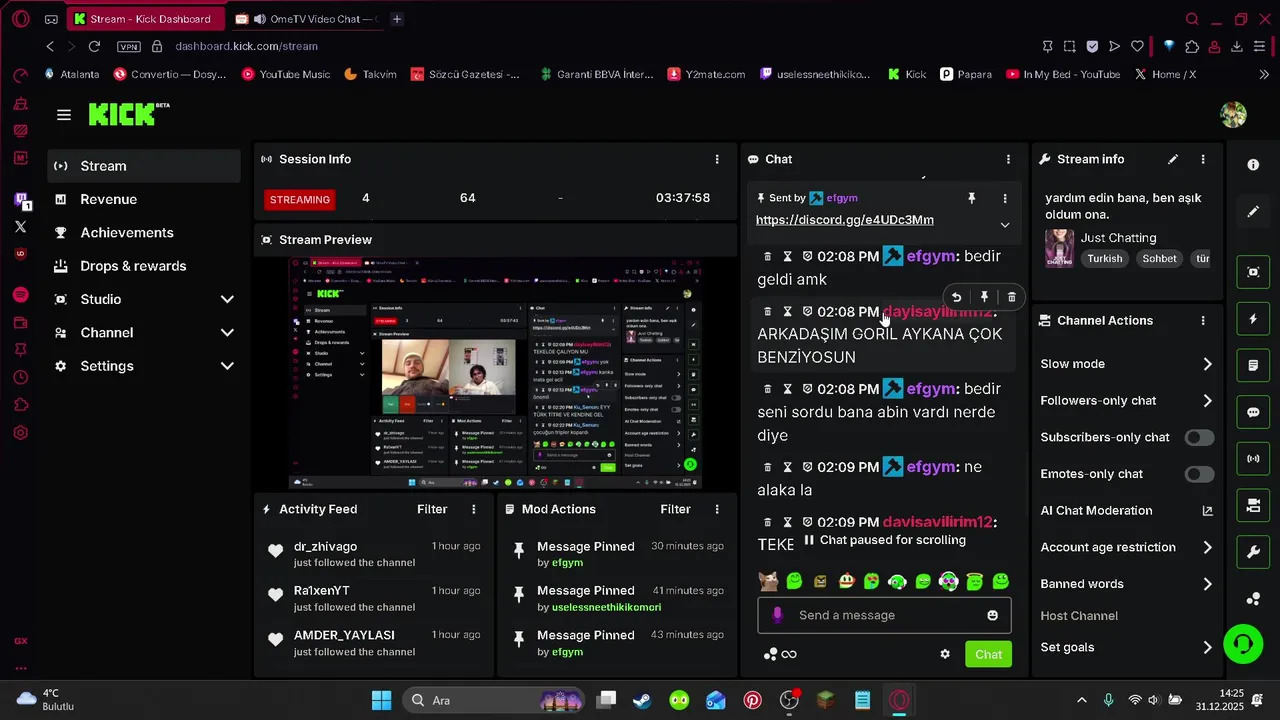Open Activity Feed three-dot options
The height and width of the screenshot is (720, 1280).
(474, 509)
